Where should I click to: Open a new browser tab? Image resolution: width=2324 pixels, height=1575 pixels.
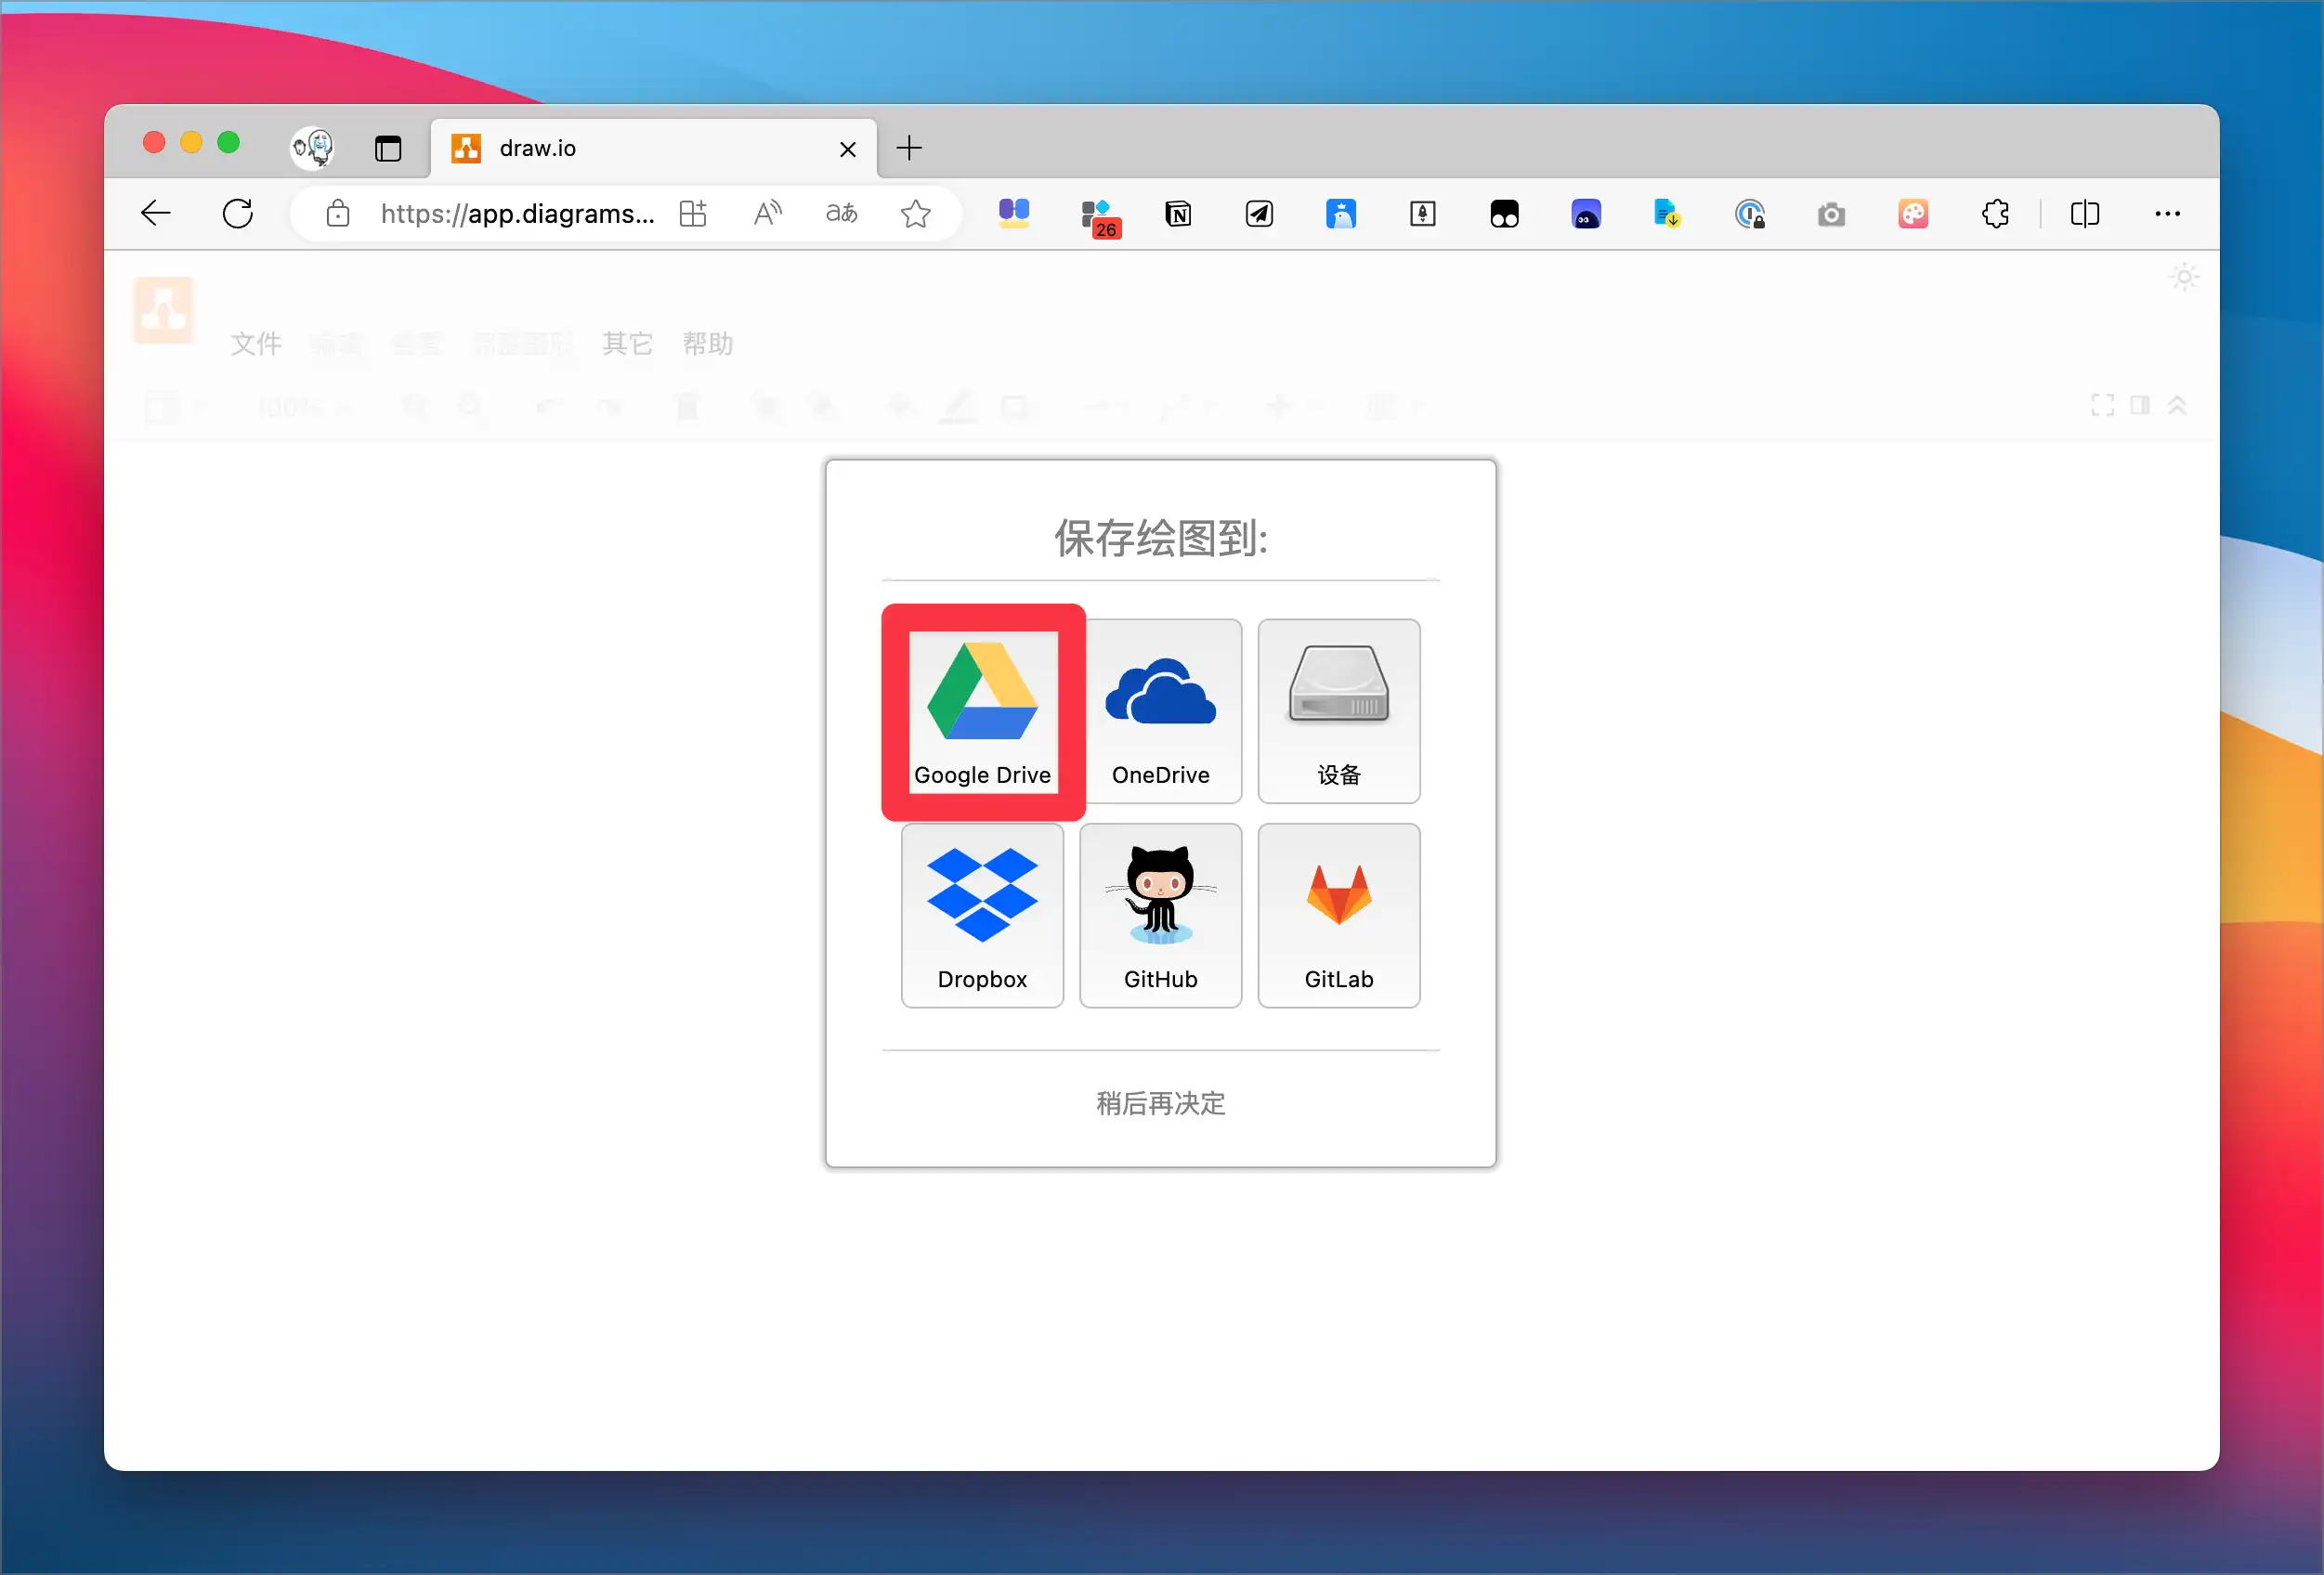coord(909,148)
